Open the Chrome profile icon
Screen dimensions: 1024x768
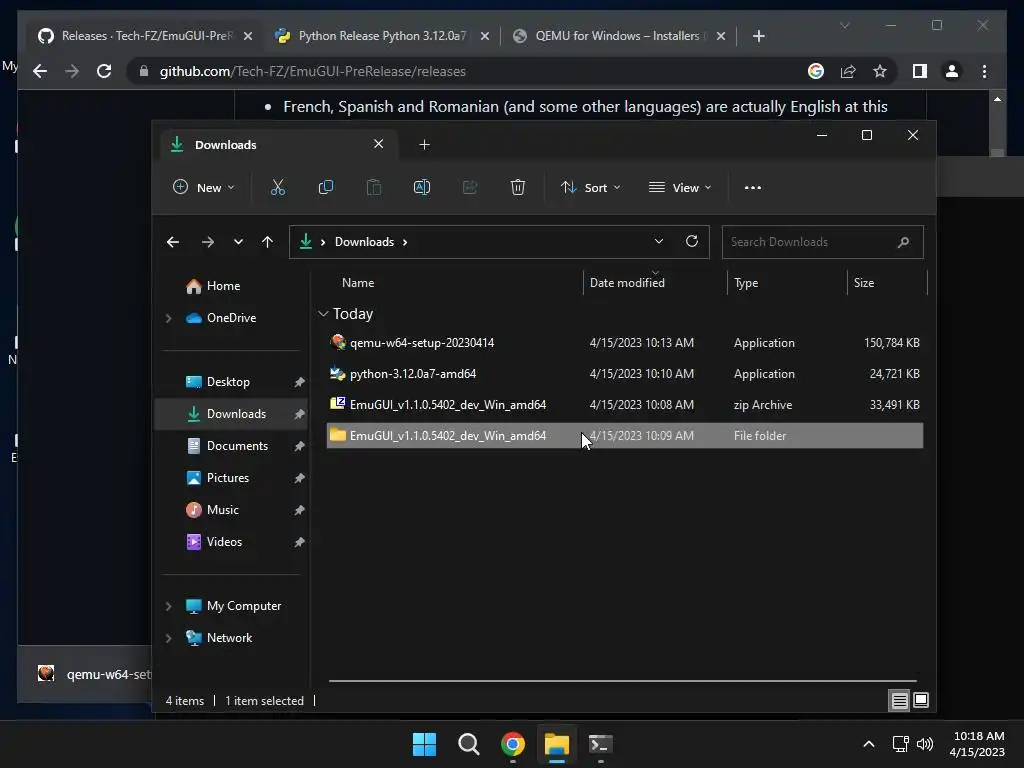point(952,71)
